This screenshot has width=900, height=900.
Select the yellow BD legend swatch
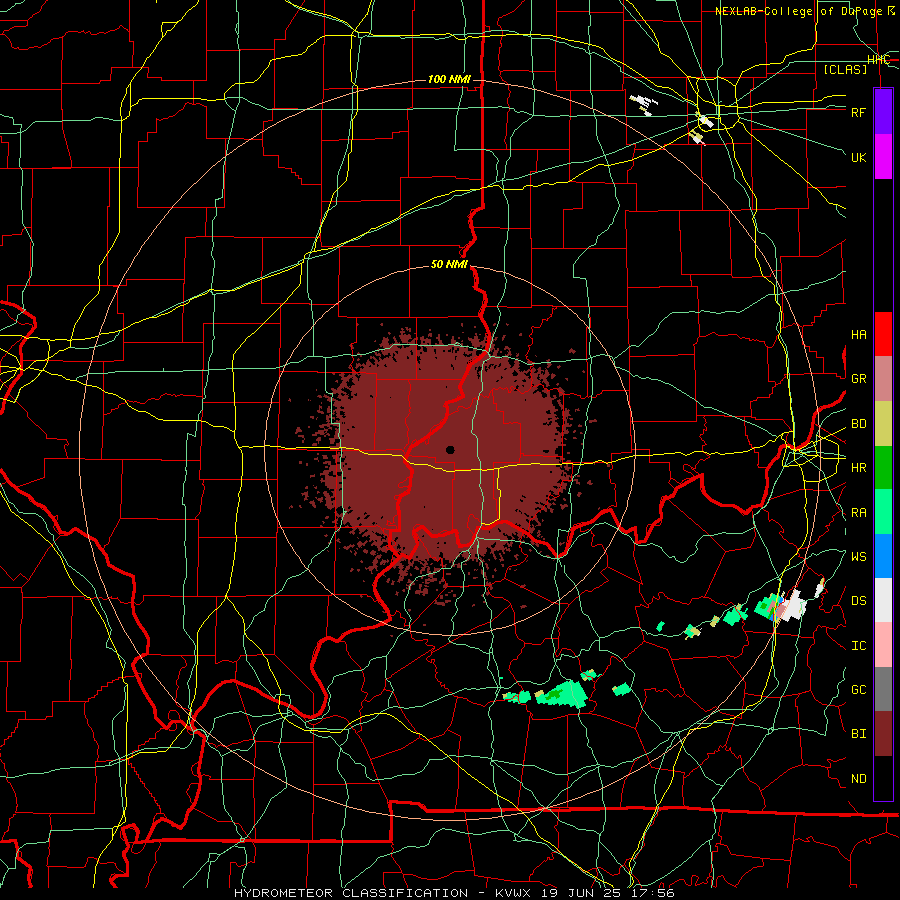883,424
